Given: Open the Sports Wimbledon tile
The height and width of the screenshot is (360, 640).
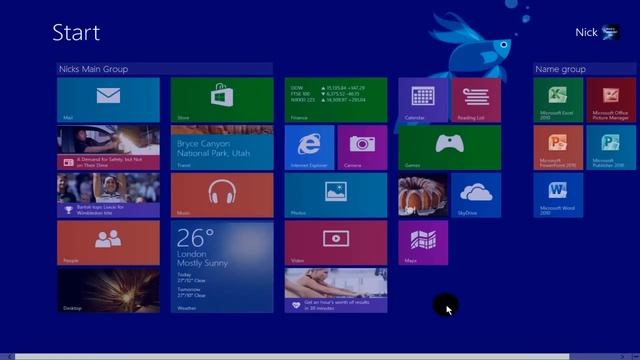Looking at the screenshot, I should coord(108,195).
